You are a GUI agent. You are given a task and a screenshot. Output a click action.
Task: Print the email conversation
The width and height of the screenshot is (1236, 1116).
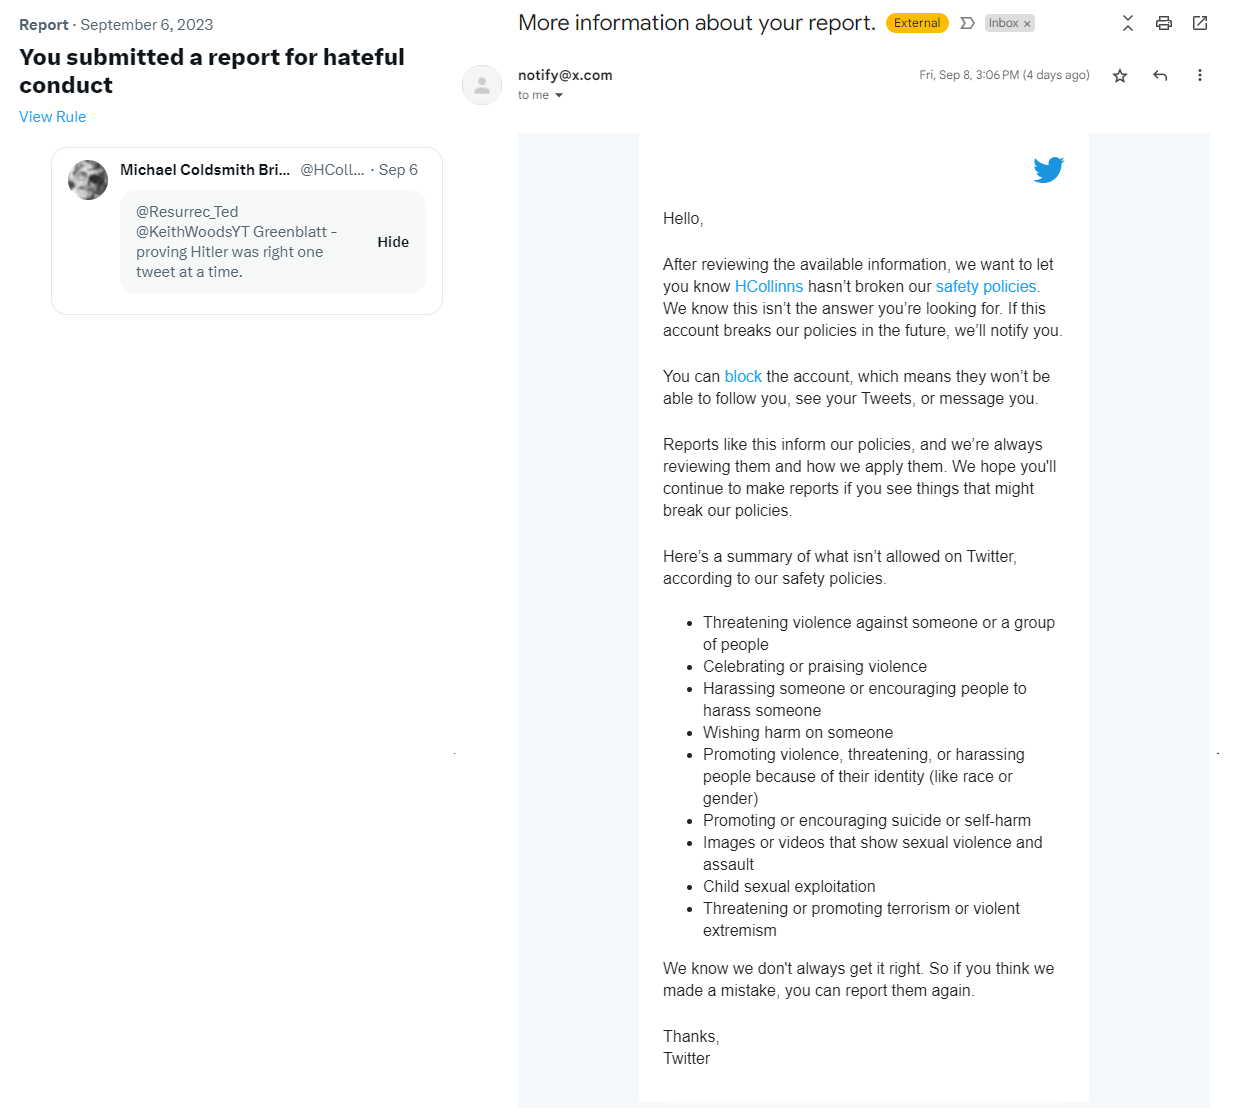1164,23
